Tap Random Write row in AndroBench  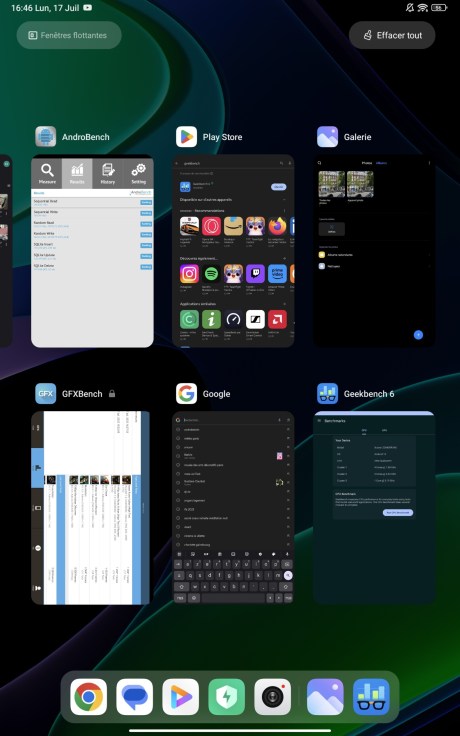[x=92, y=235]
